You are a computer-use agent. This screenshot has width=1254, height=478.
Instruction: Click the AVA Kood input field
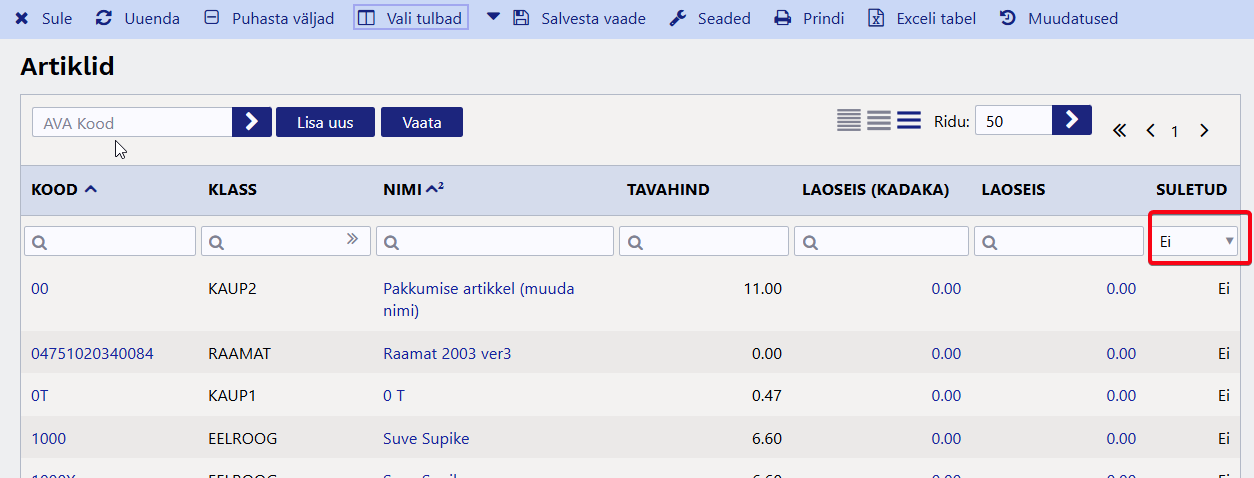pyautogui.click(x=132, y=123)
